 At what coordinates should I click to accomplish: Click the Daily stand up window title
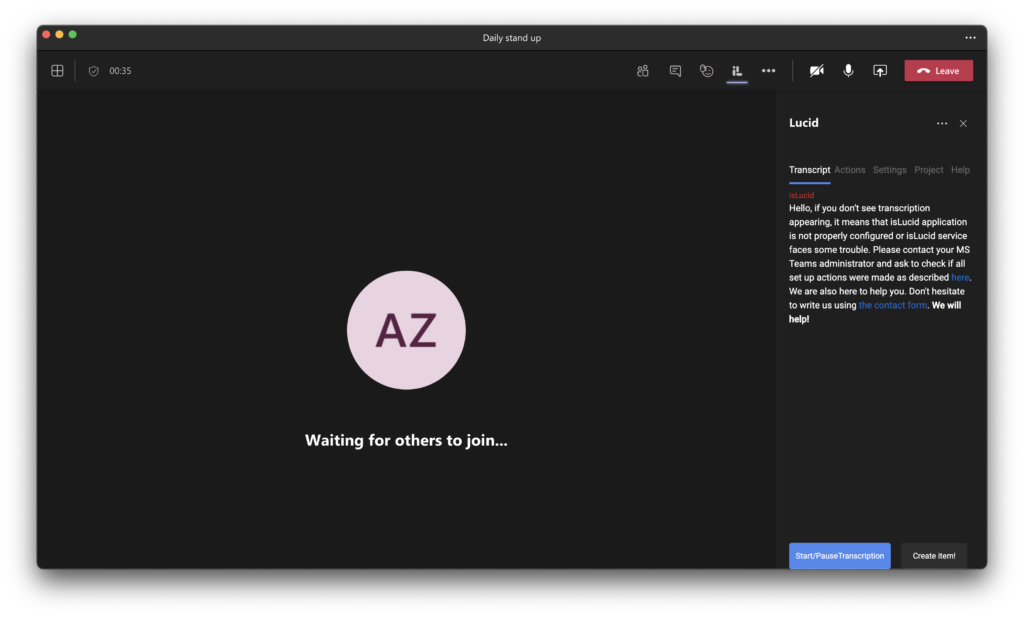click(512, 38)
